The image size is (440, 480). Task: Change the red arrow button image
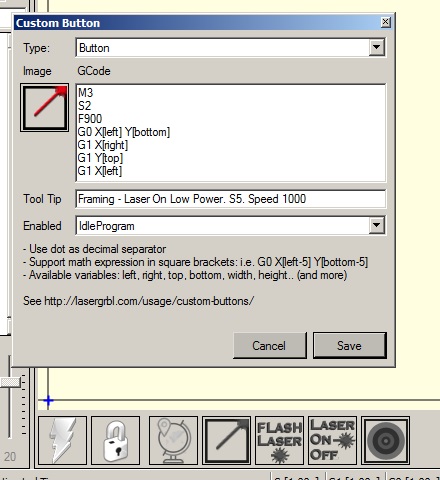[x=45, y=107]
